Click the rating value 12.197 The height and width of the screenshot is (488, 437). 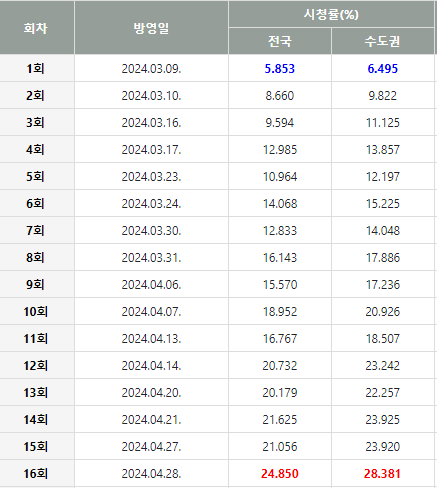point(383,177)
